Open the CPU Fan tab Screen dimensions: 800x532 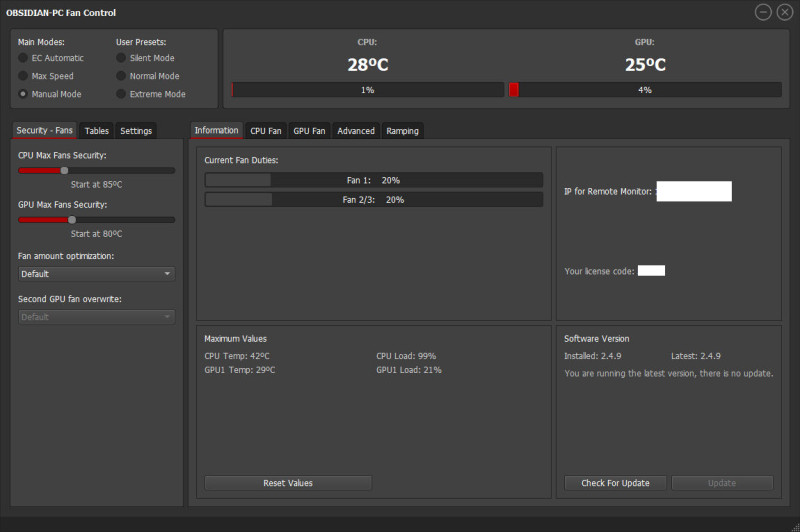click(x=266, y=131)
